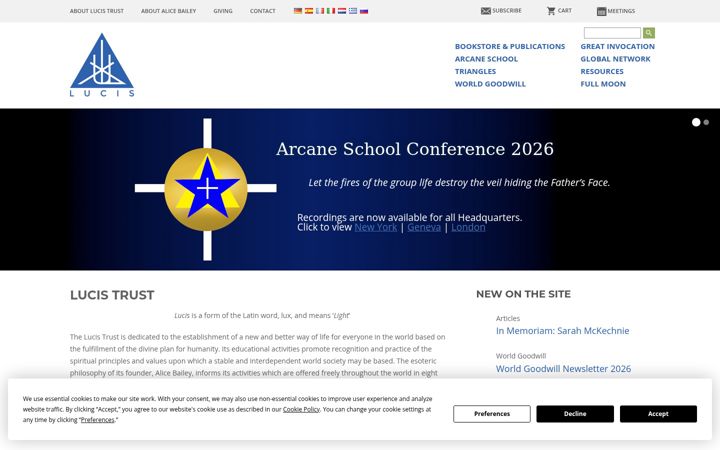
Task: Open Great Invocation navigation link
Action: tap(618, 46)
